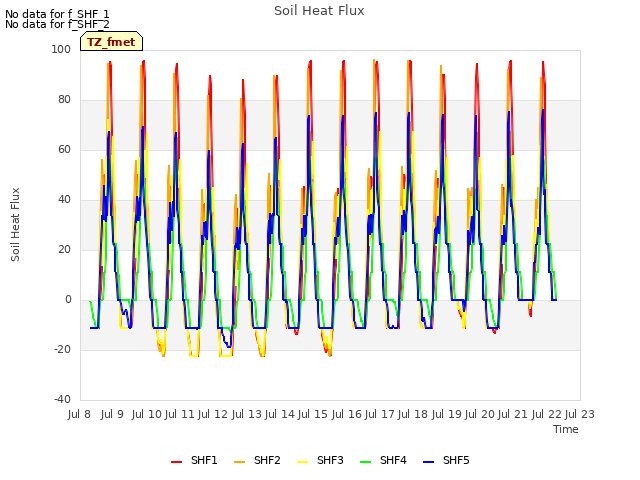This screenshot has height=480, width=640.
Task: Click the 'Jul 16' x-axis tick label
Action: tap(347, 414)
